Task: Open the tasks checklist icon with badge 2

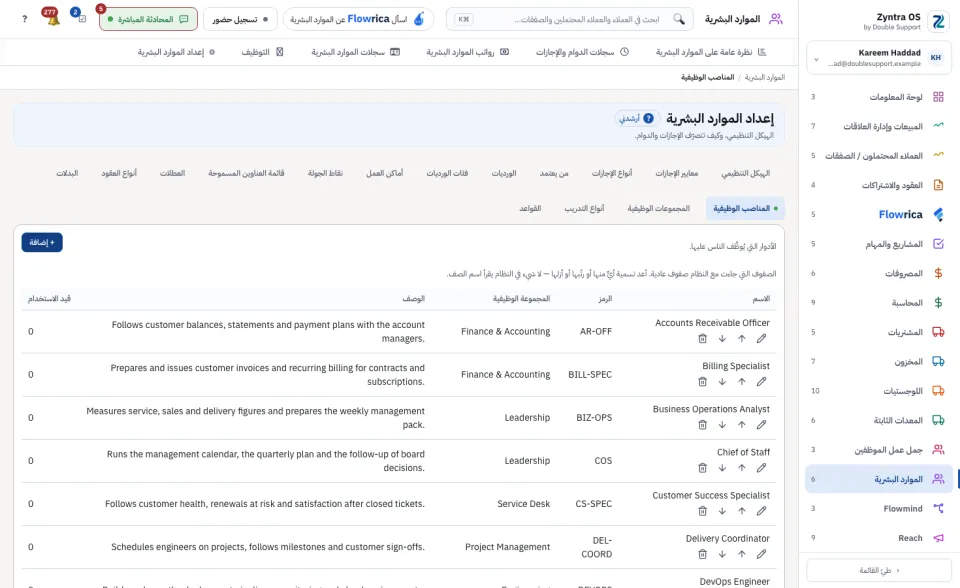Action: coord(80,17)
